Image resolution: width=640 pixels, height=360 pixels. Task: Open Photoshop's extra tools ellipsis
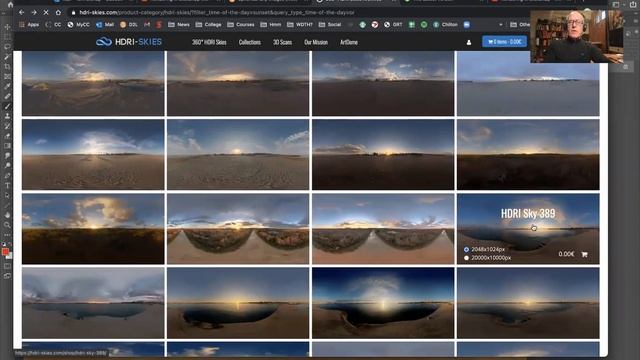[7, 235]
